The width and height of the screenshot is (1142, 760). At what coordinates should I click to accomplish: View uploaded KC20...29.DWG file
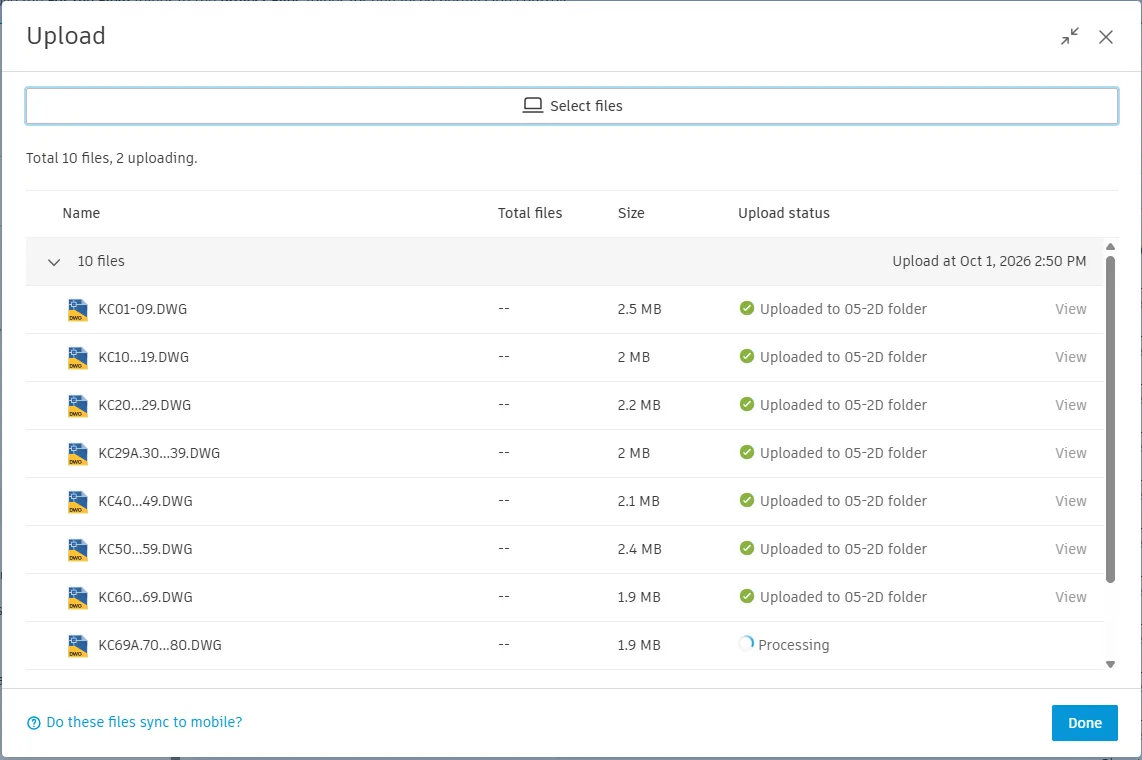pyautogui.click(x=1071, y=405)
